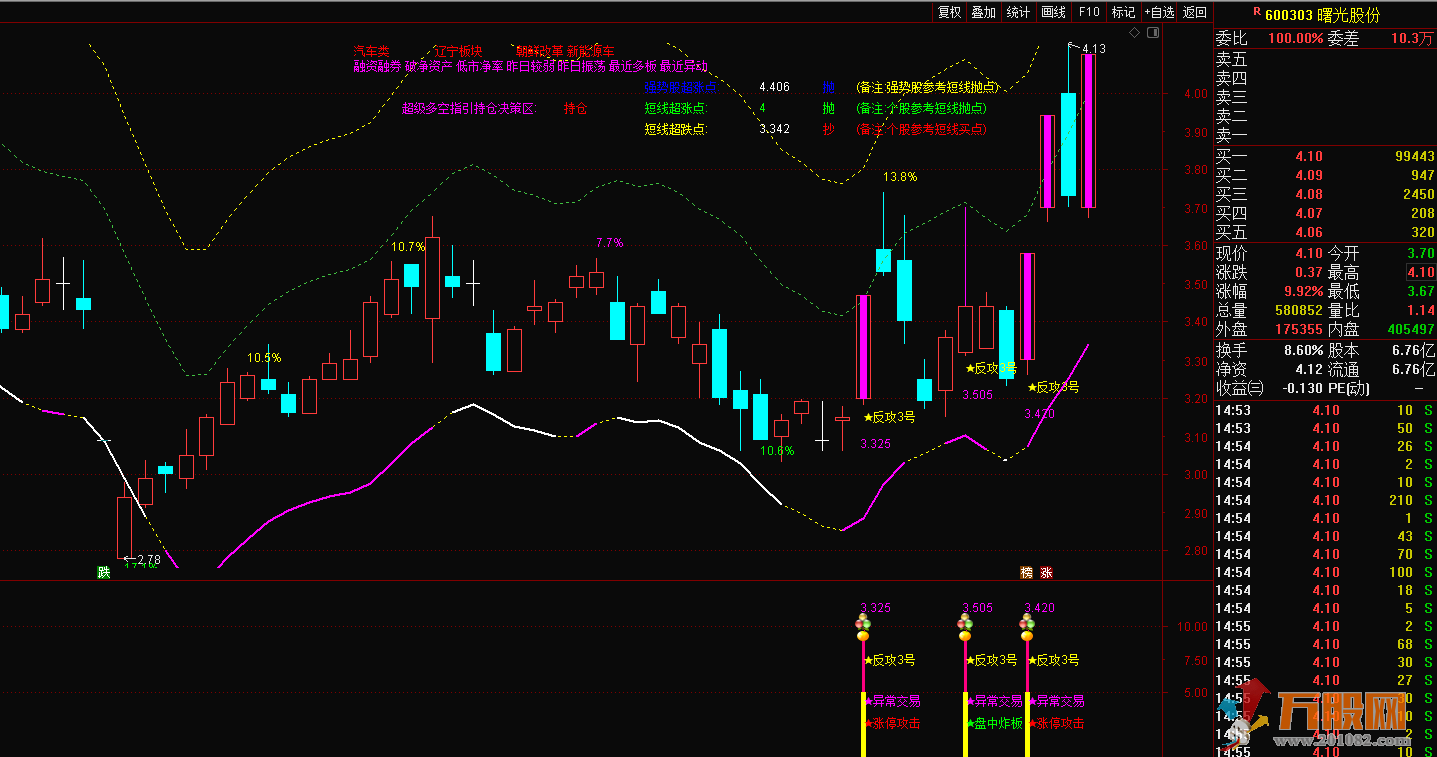Click 强势股超涨点 indicator label

point(682,88)
